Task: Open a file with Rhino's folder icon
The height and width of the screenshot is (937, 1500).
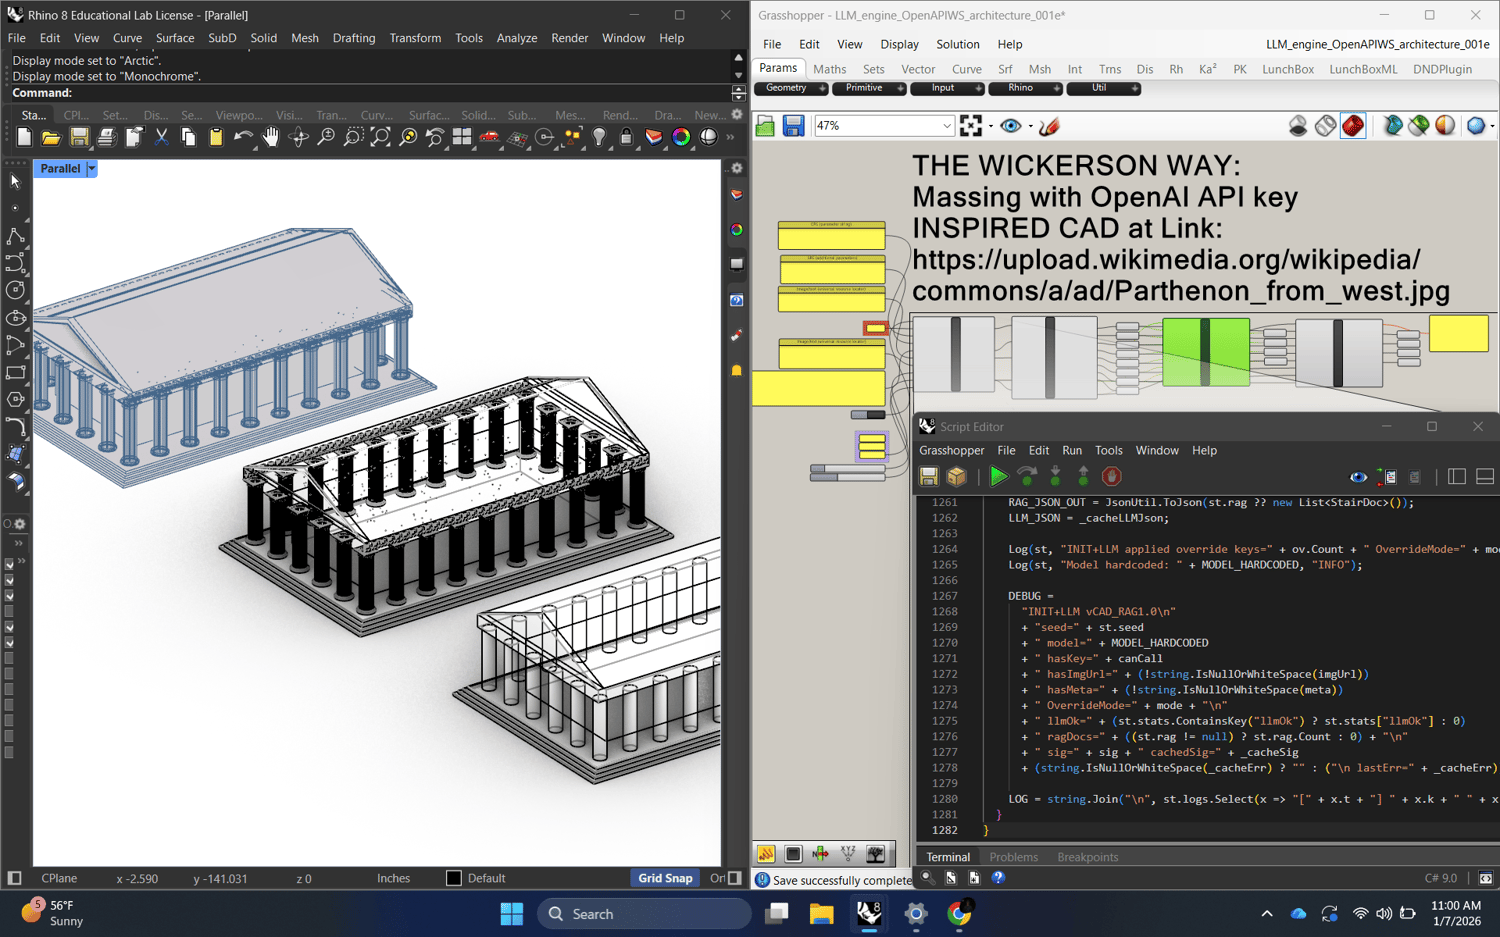Action: click(51, 138)
